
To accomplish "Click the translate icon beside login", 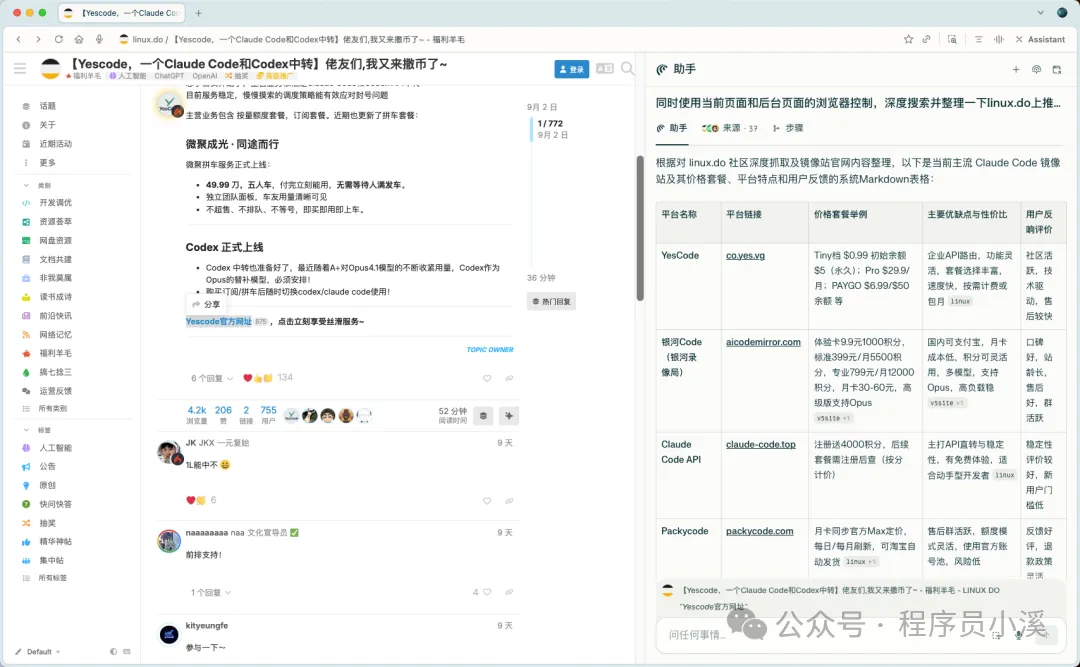I will coord(604,68).
